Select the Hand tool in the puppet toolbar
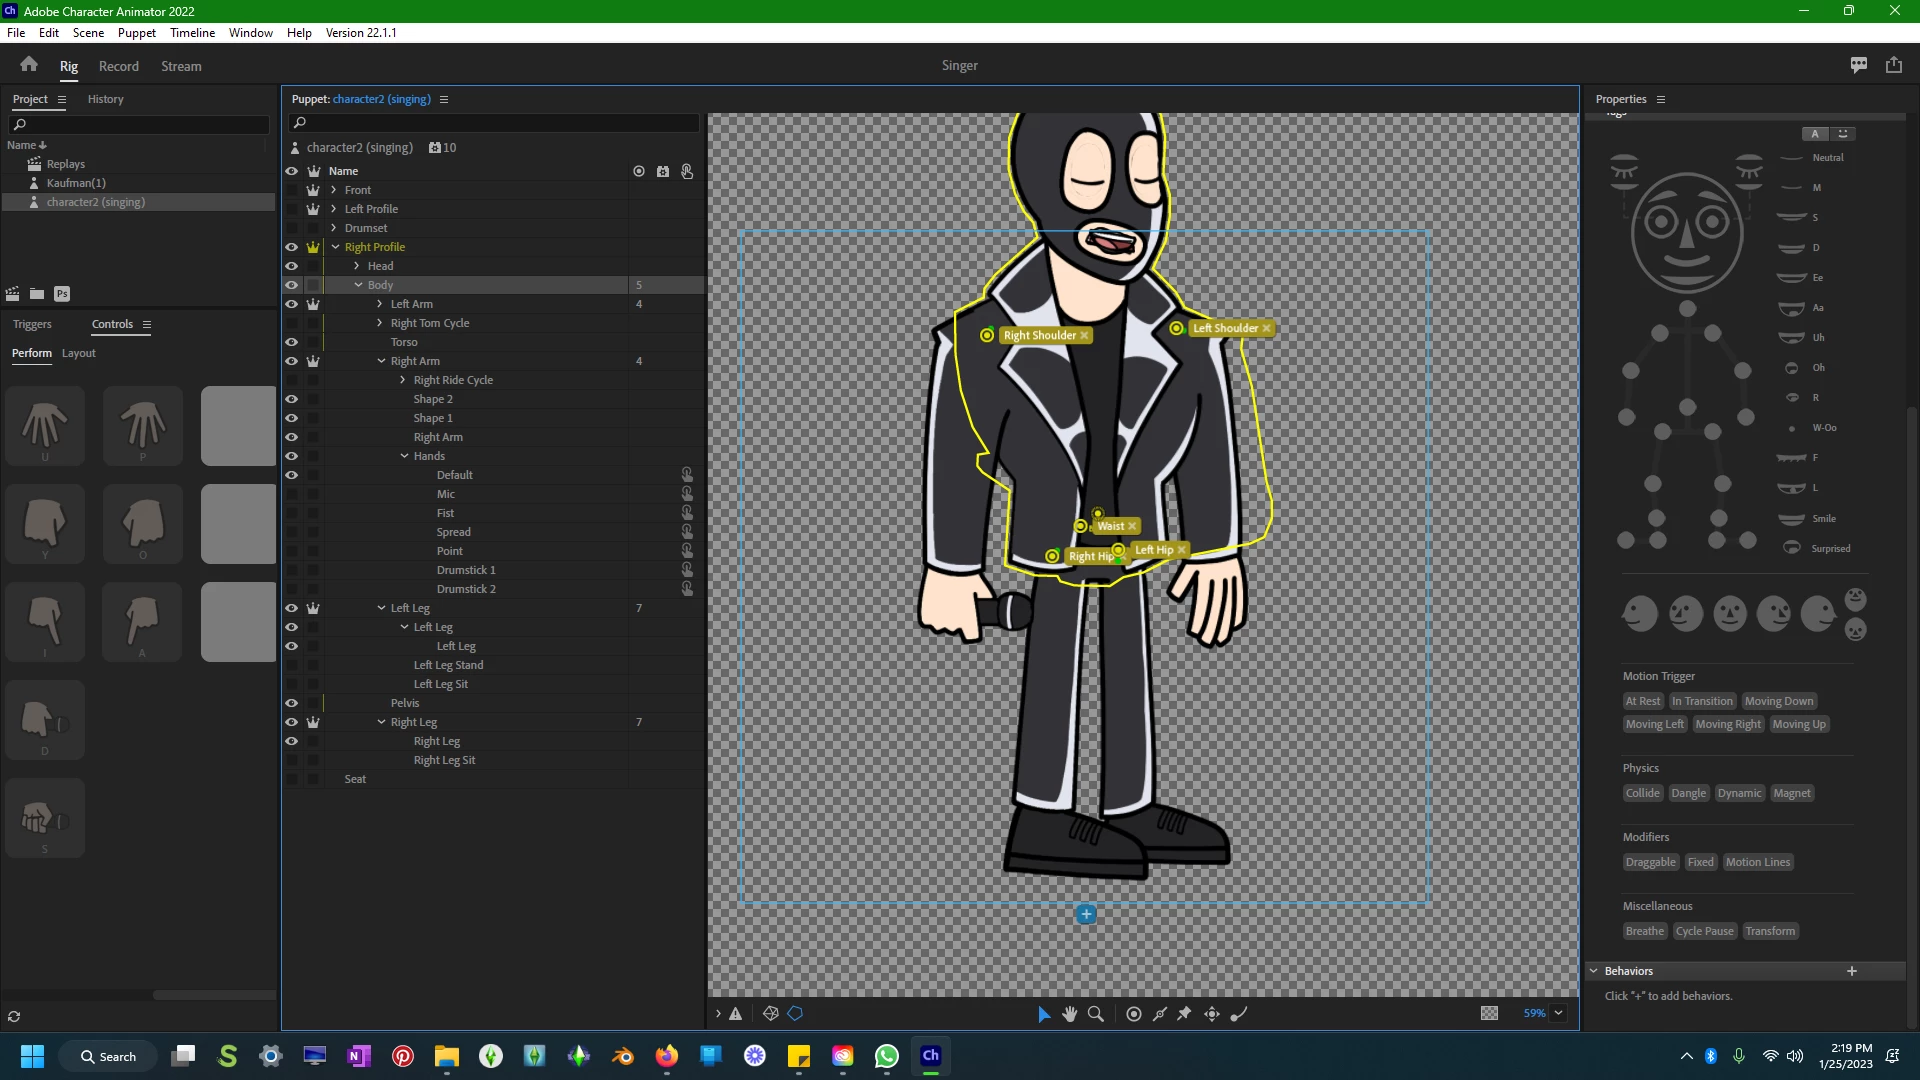Viewport: 1920px width, 1080px height. click(1069, 1014)
